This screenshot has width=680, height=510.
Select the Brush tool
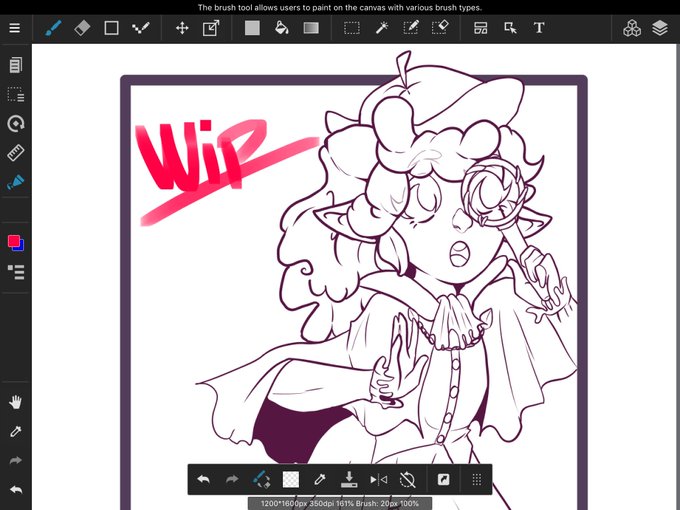pos(53,28)
